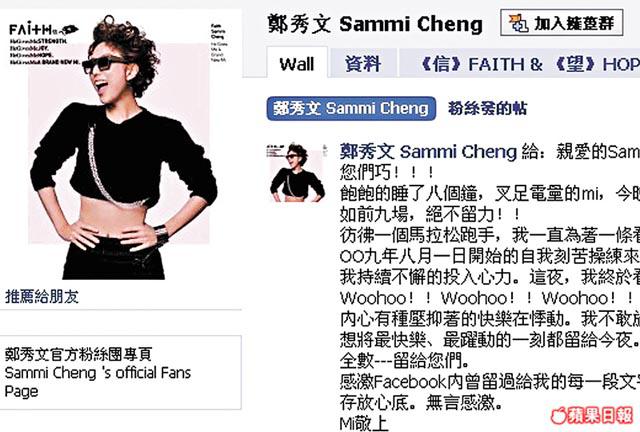Click the FAITH logo on the album cover
The width and height of the screenshot is (640, 432).
[44, 30]
